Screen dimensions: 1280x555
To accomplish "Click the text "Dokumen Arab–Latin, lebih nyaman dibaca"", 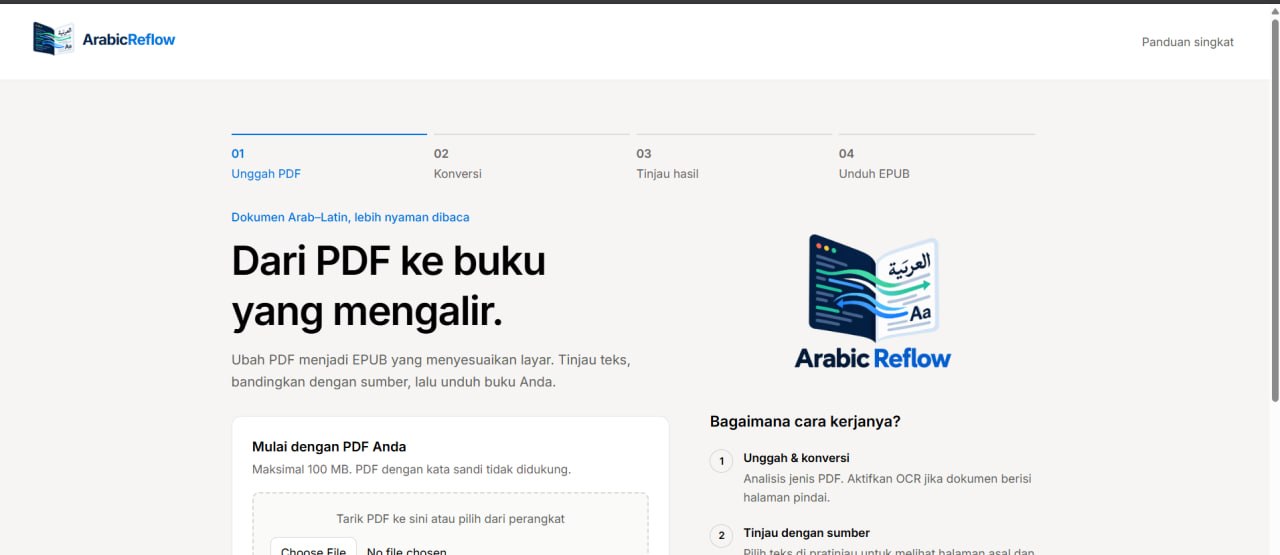I will [x=350, y=217].
